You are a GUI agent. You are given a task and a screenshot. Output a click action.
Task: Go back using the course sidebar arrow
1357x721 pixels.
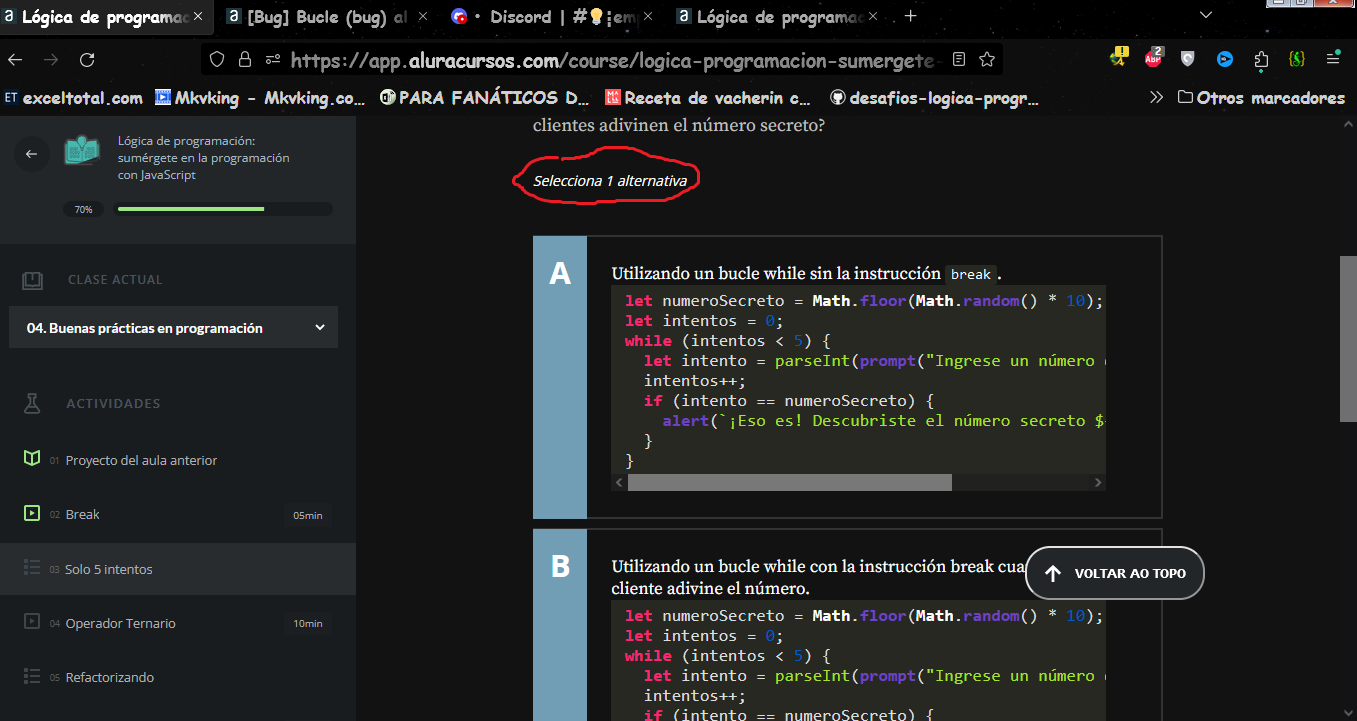(x=31, y=154)
